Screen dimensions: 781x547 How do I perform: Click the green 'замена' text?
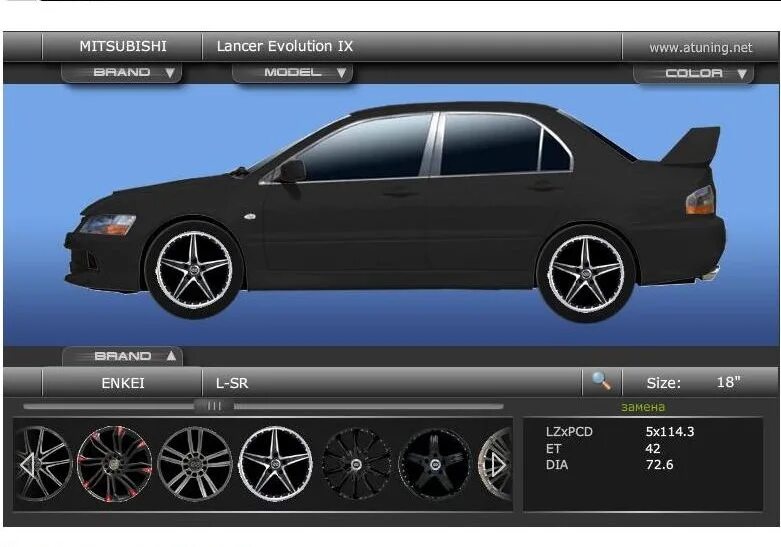tap(643, 407)
